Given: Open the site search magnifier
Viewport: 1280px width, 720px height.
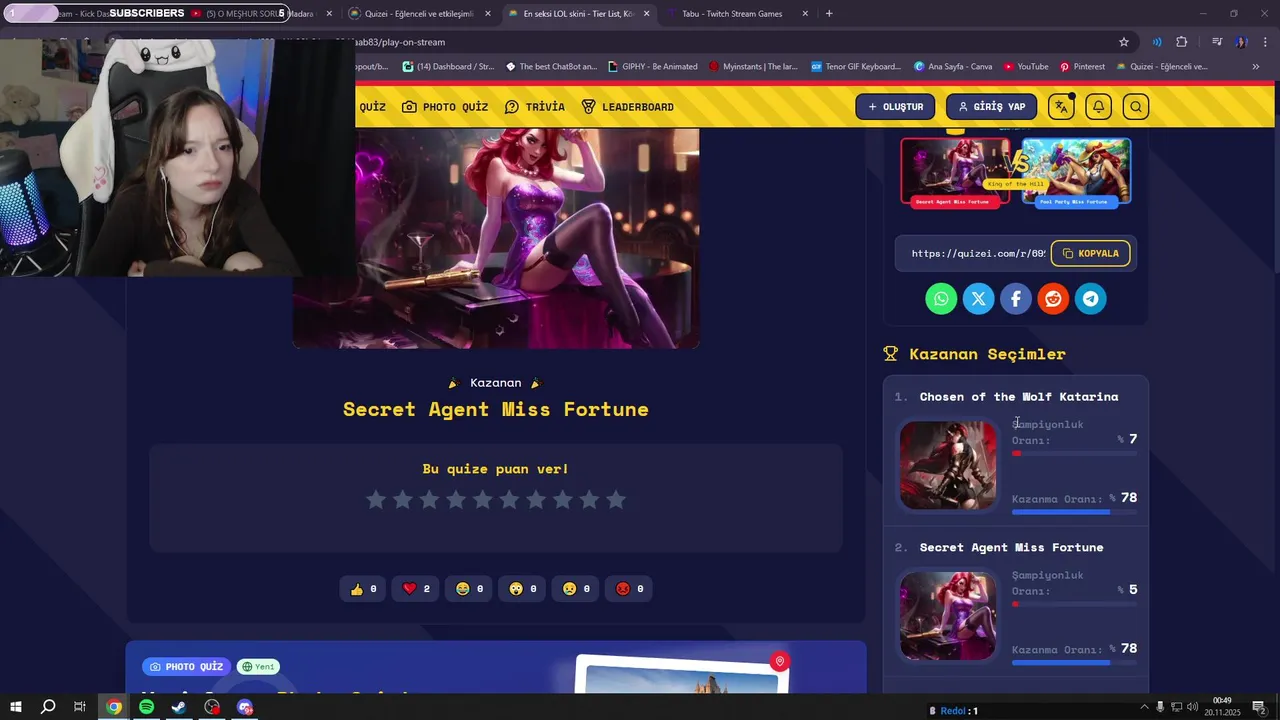Looking at the screenshot, I should click(1135, 107).
